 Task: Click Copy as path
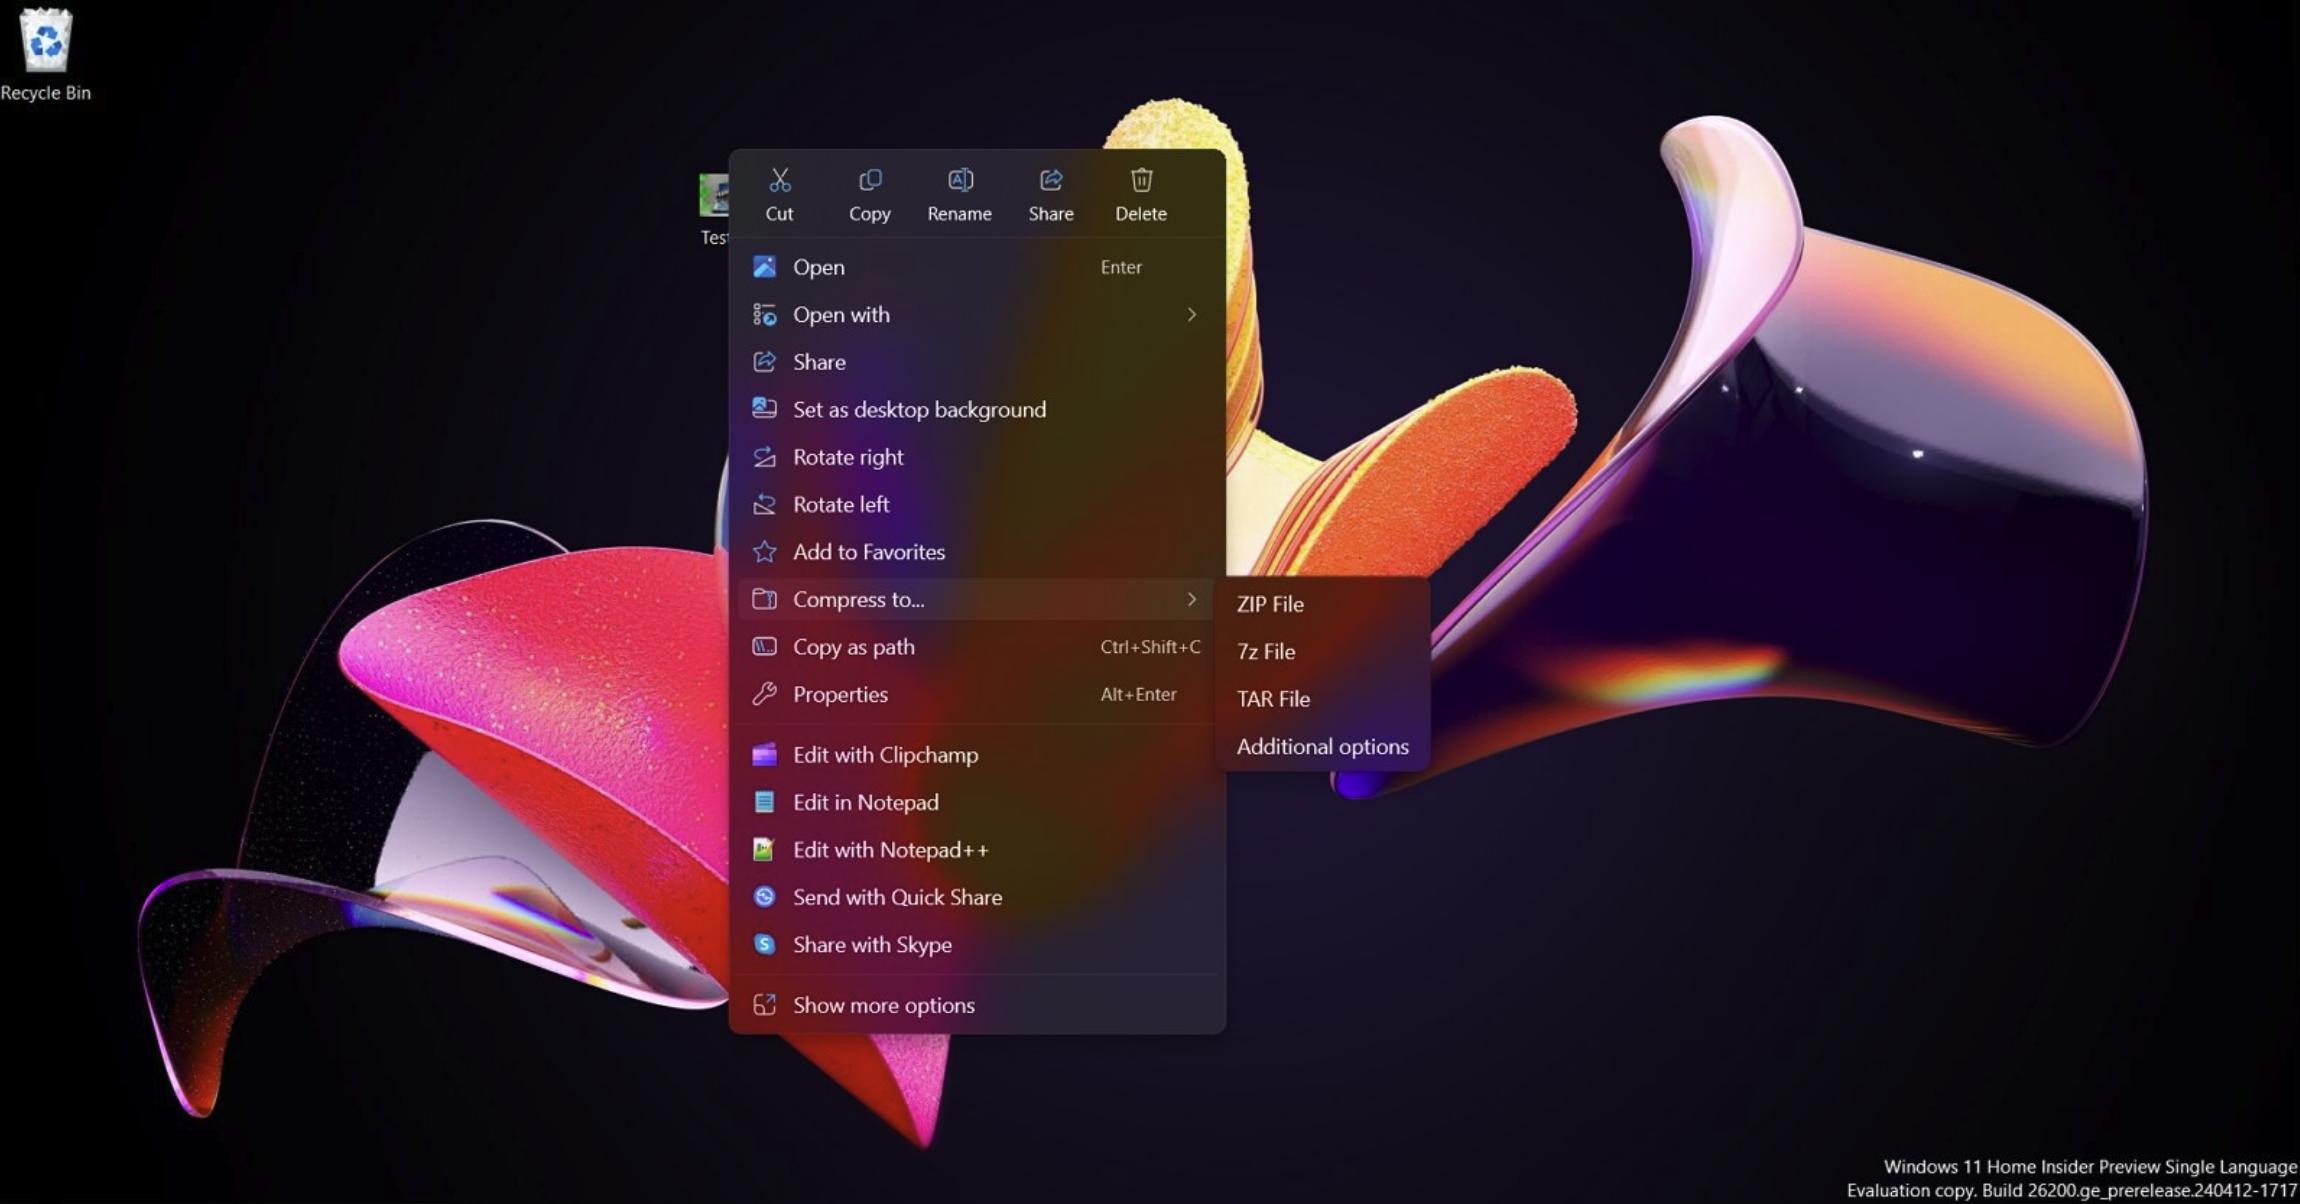tap(853, 647)
